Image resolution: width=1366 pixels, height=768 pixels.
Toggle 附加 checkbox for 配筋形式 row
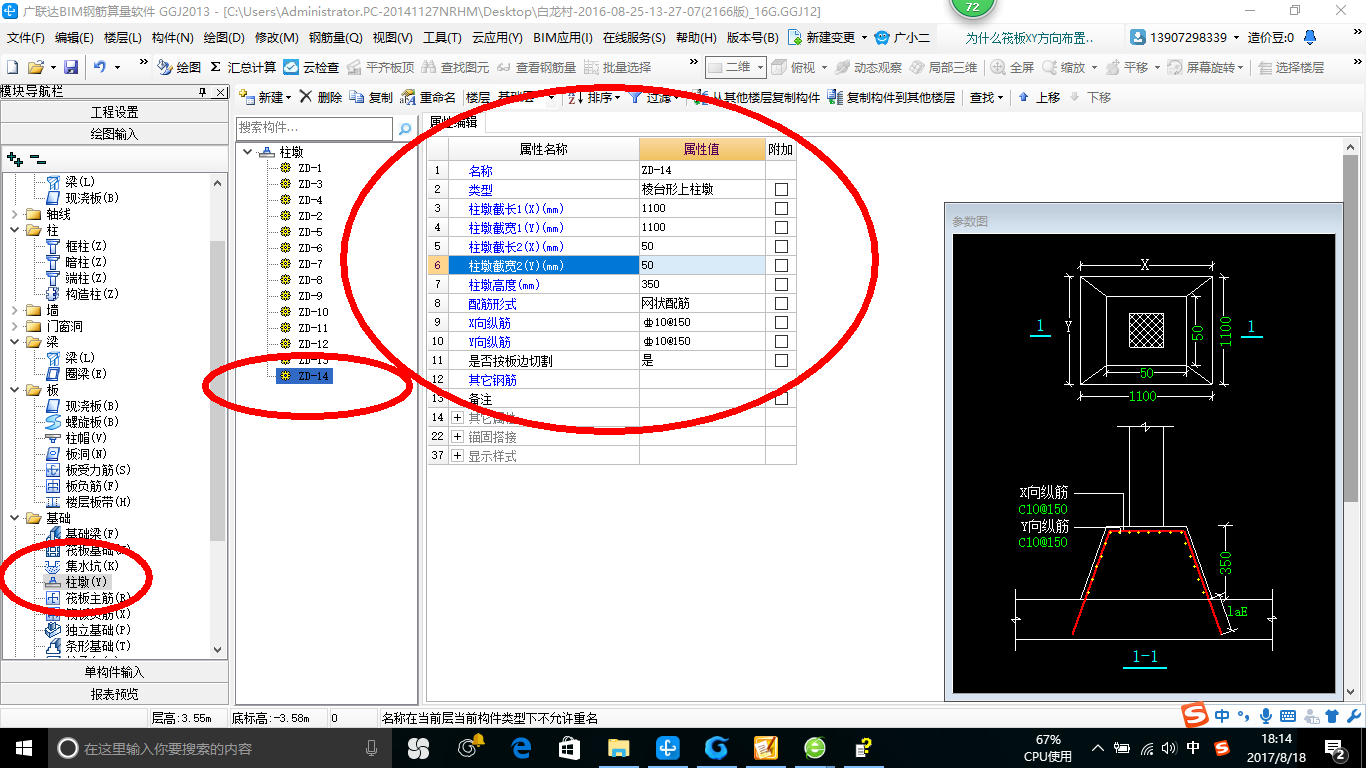(x=781, y=303)
